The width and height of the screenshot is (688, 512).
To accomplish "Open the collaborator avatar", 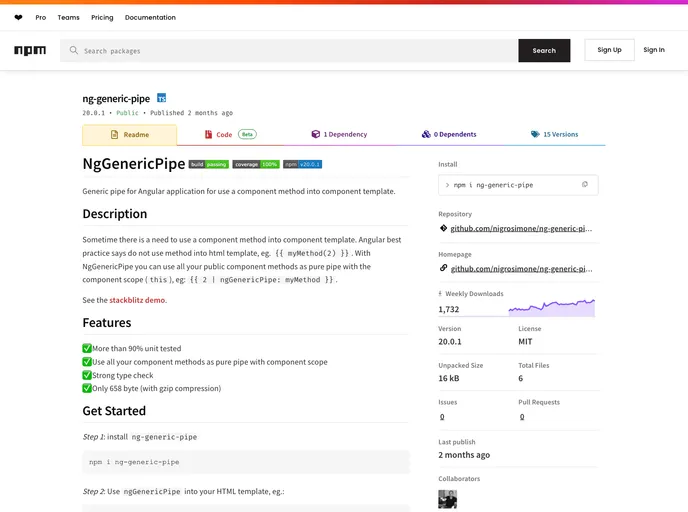I will click(x=447, y=498).
